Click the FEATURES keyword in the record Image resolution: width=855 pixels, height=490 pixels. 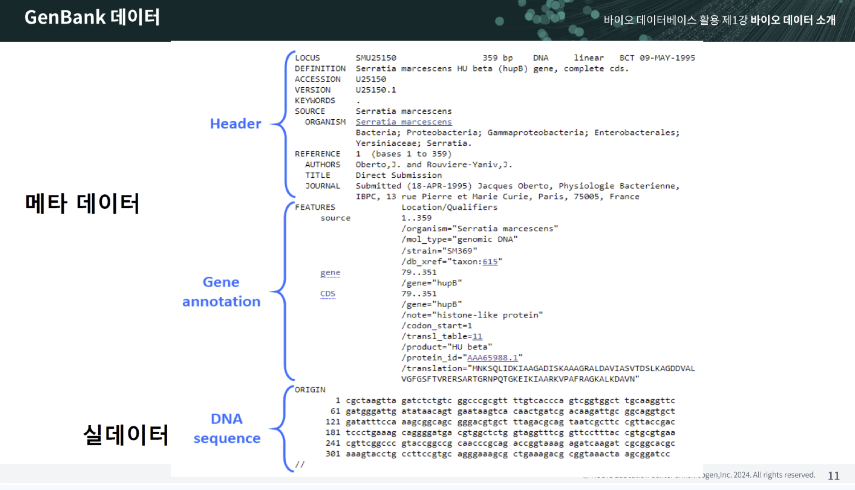point(316,207)
